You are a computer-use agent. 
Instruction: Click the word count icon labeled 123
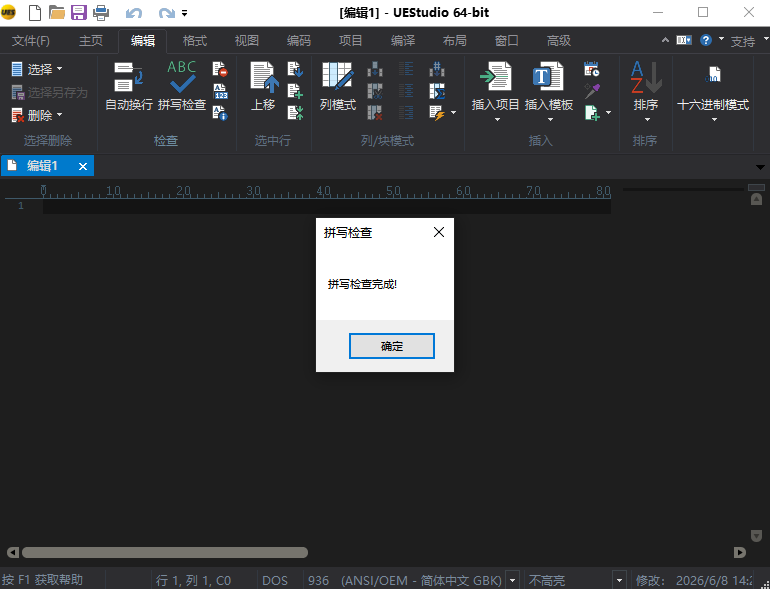[220, 91]
